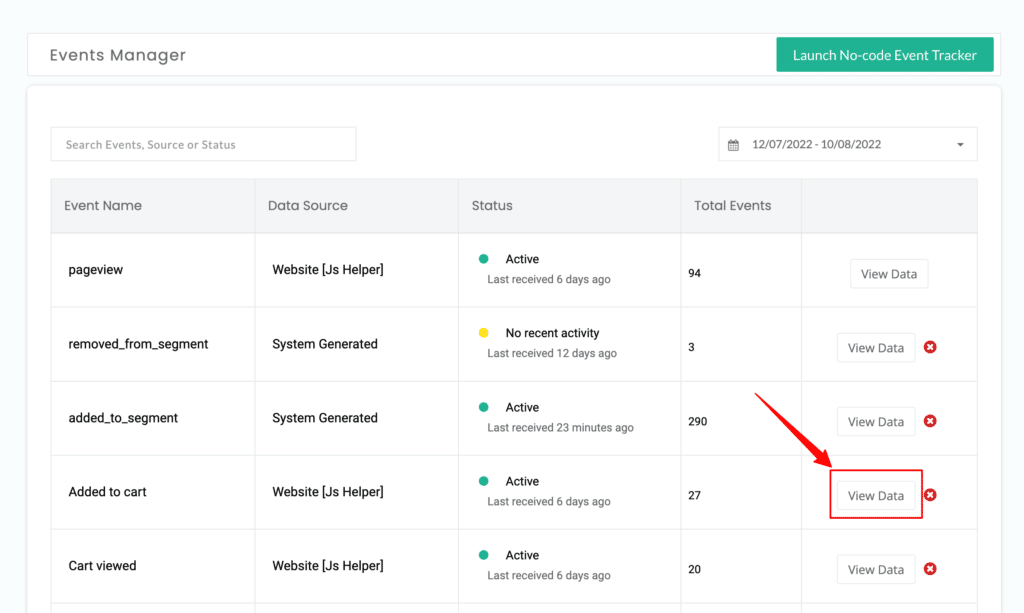Delete the removed_from_segment event with red X

click(x=930, y=347)
